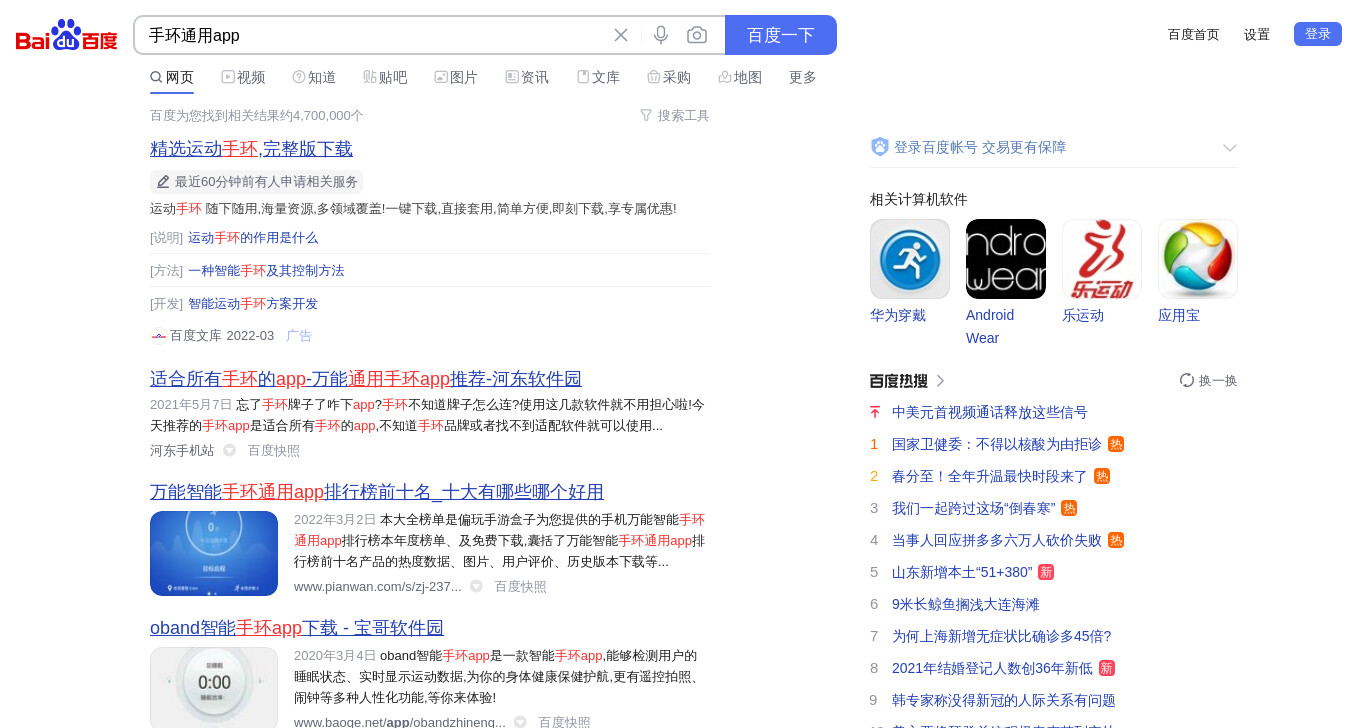Open 百度首页 link
The image size is (1366, 728).
click(x=1194, y=34)
